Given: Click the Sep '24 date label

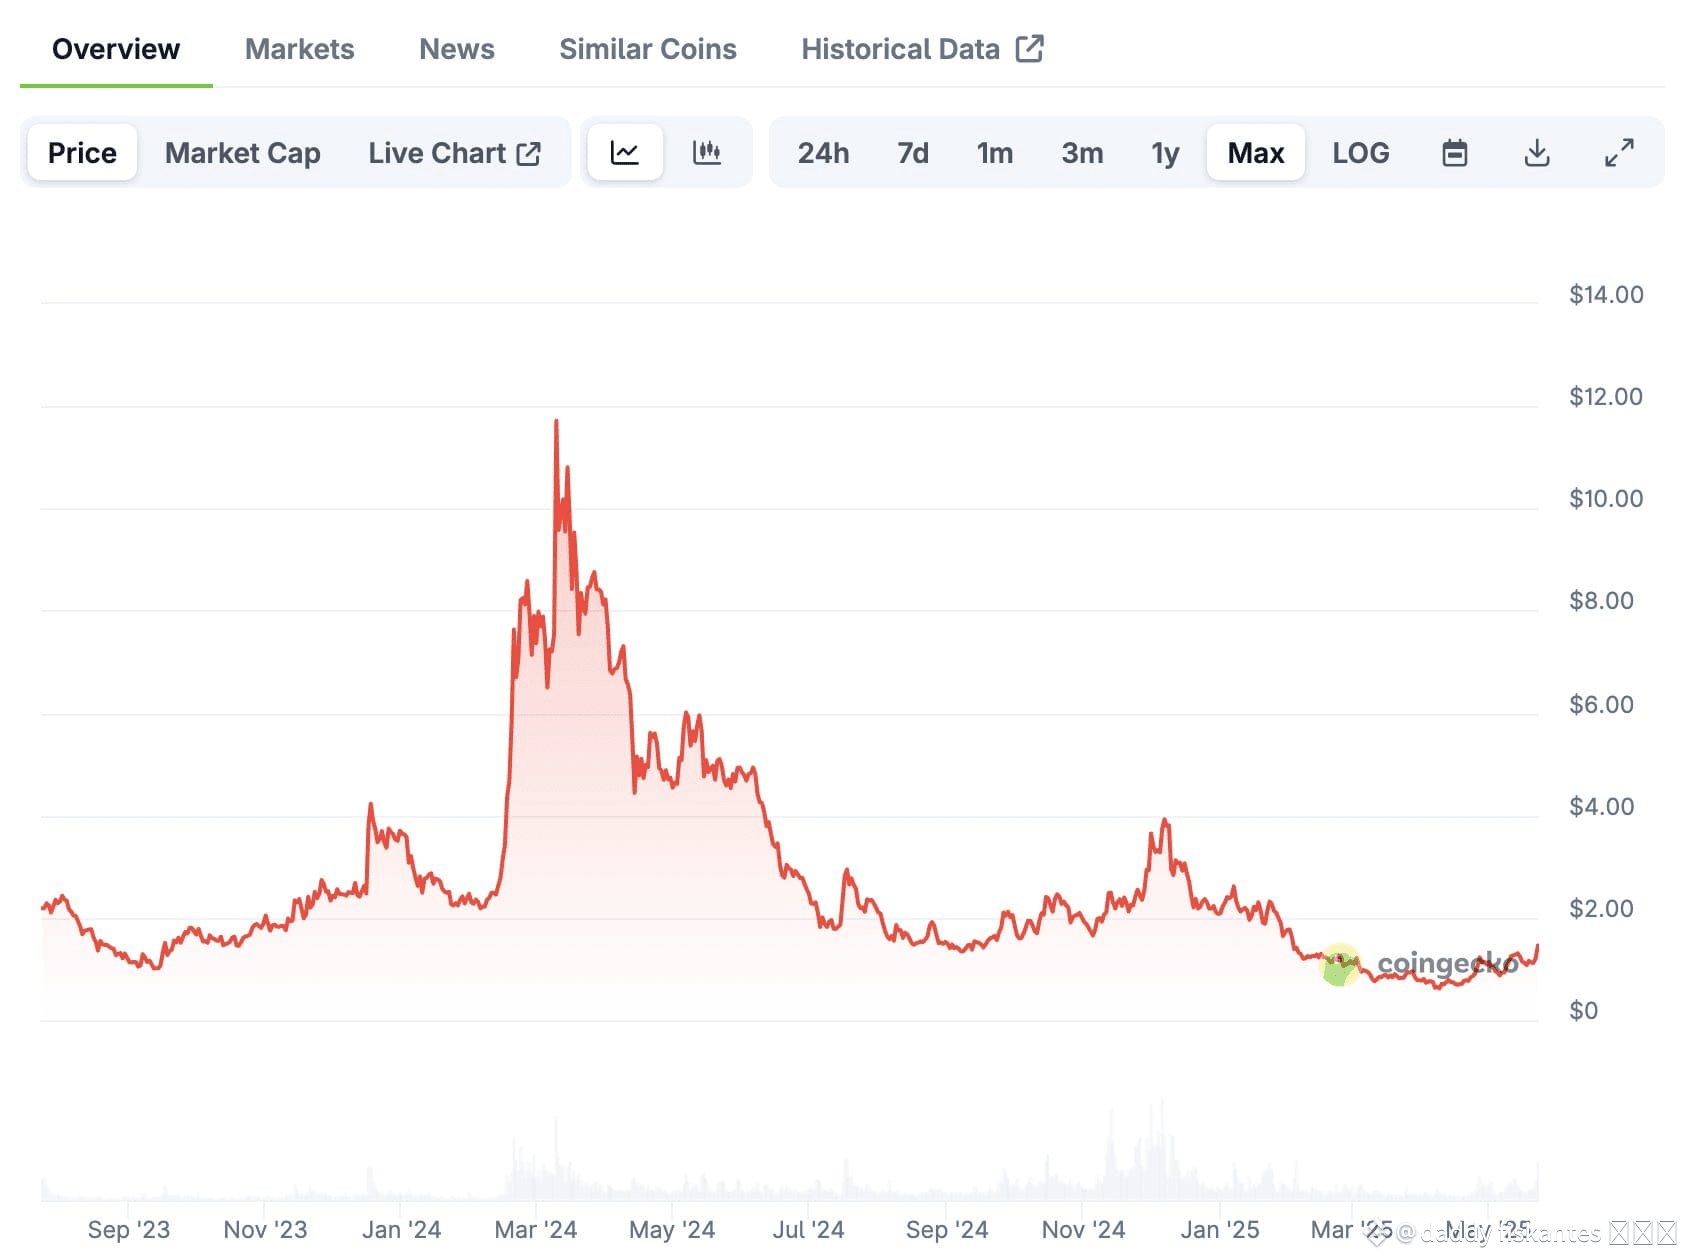Looking at the screenshot, I should [947, 1229].
